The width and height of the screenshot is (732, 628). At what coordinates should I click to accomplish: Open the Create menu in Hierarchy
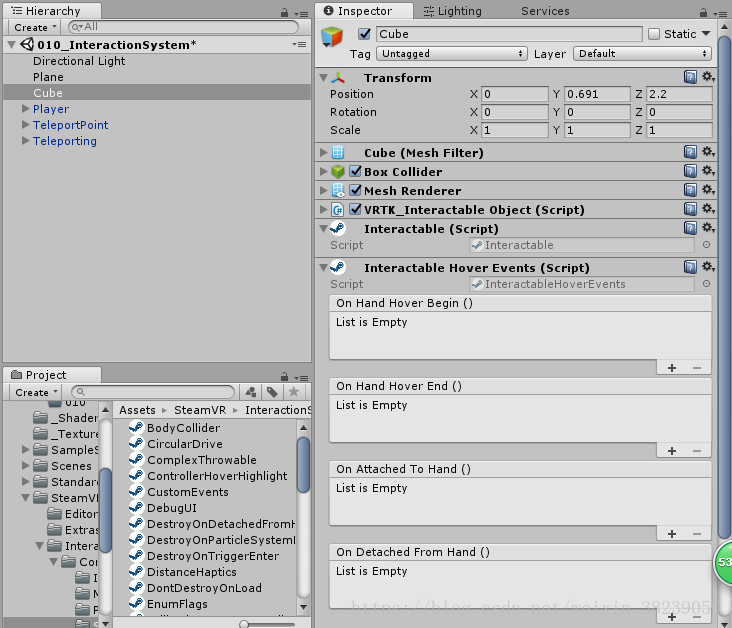point(35,28)
